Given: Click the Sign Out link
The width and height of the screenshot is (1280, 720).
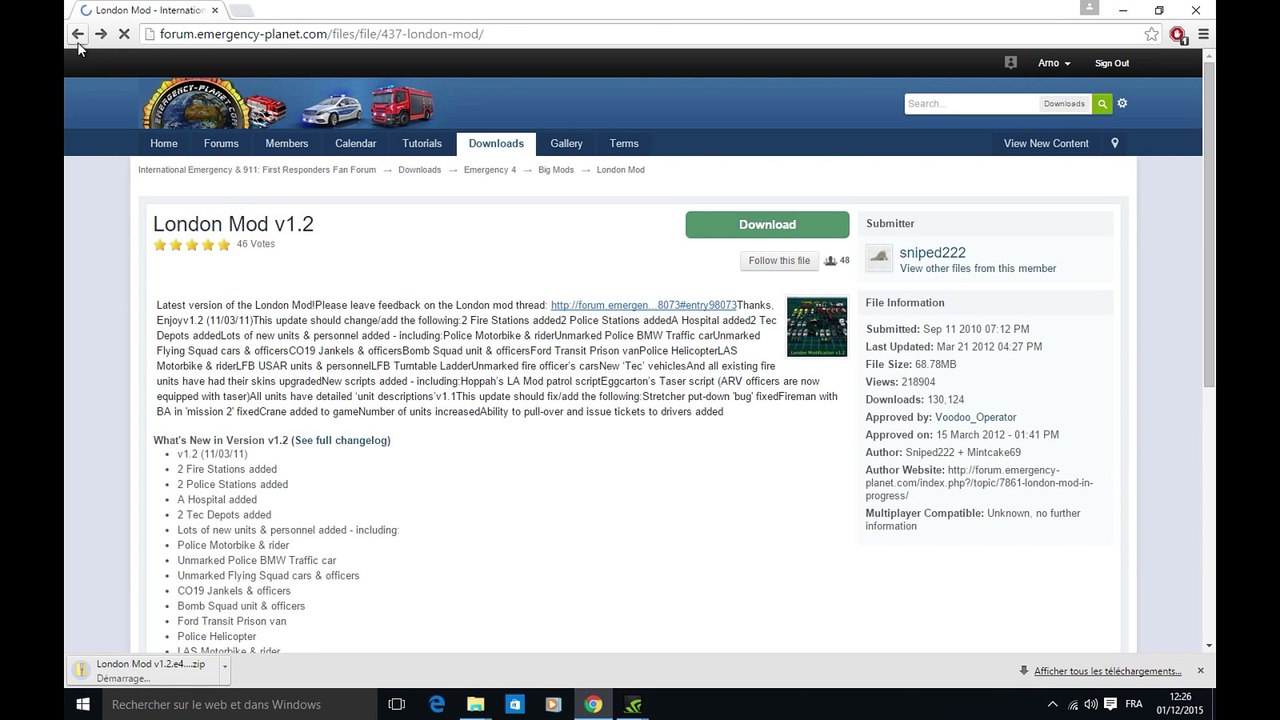Looking at the screenshot, I should click(x=1112, y=63).
